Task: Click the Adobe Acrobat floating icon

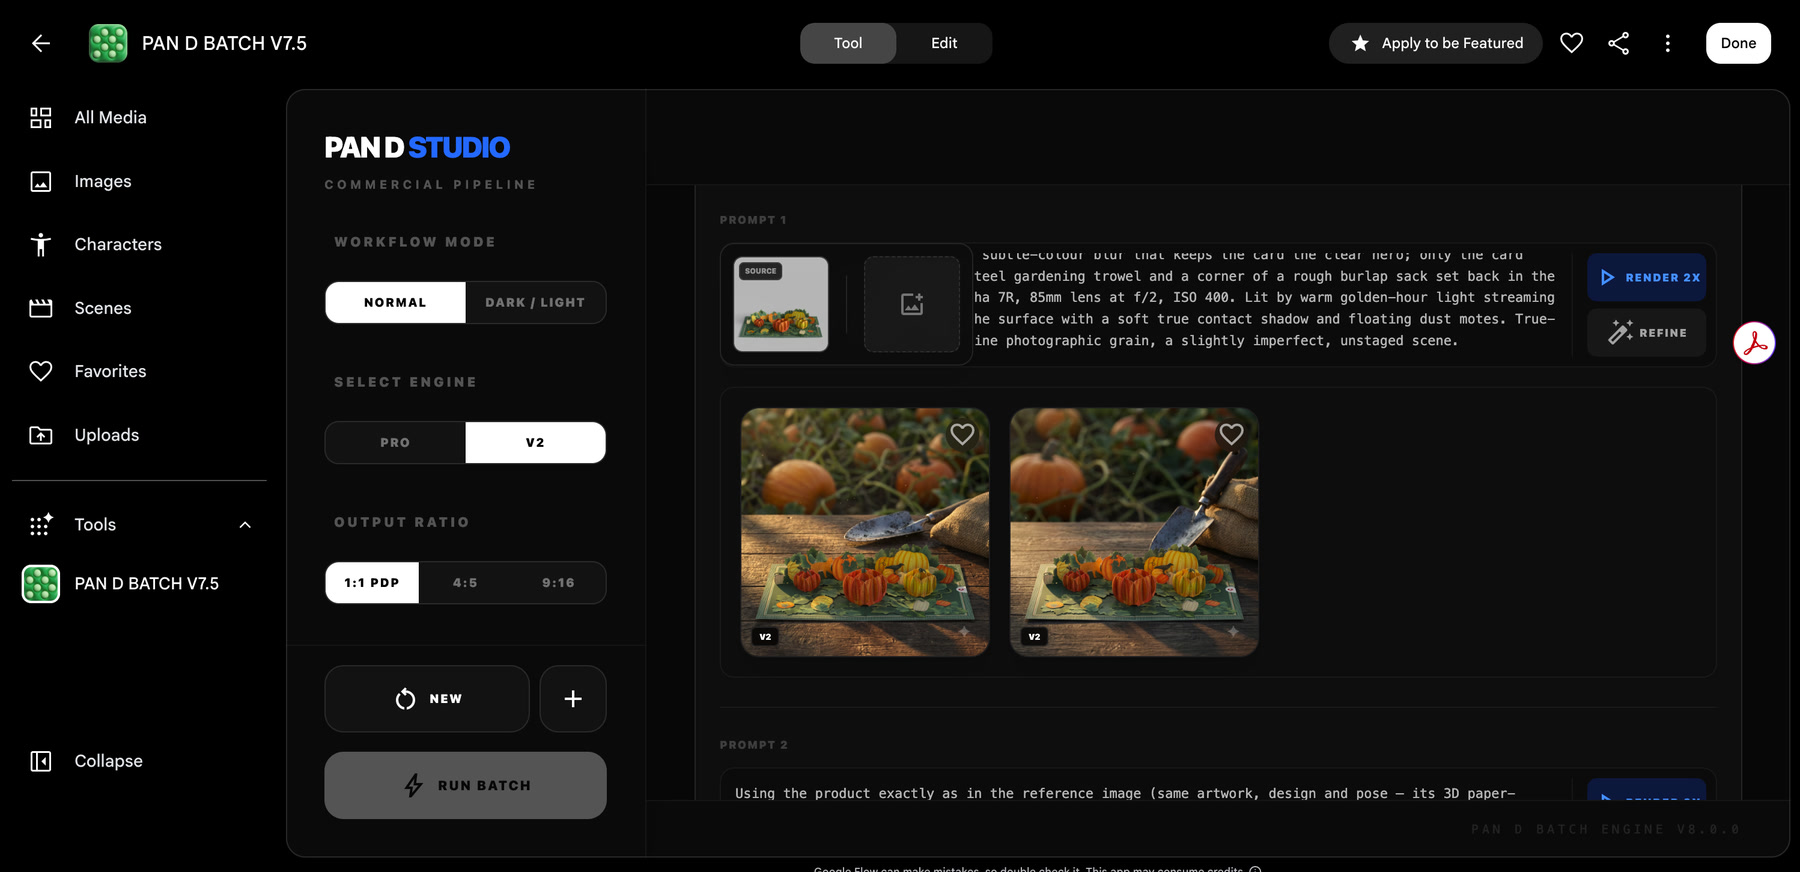Action: click(x=1754, y=343)
